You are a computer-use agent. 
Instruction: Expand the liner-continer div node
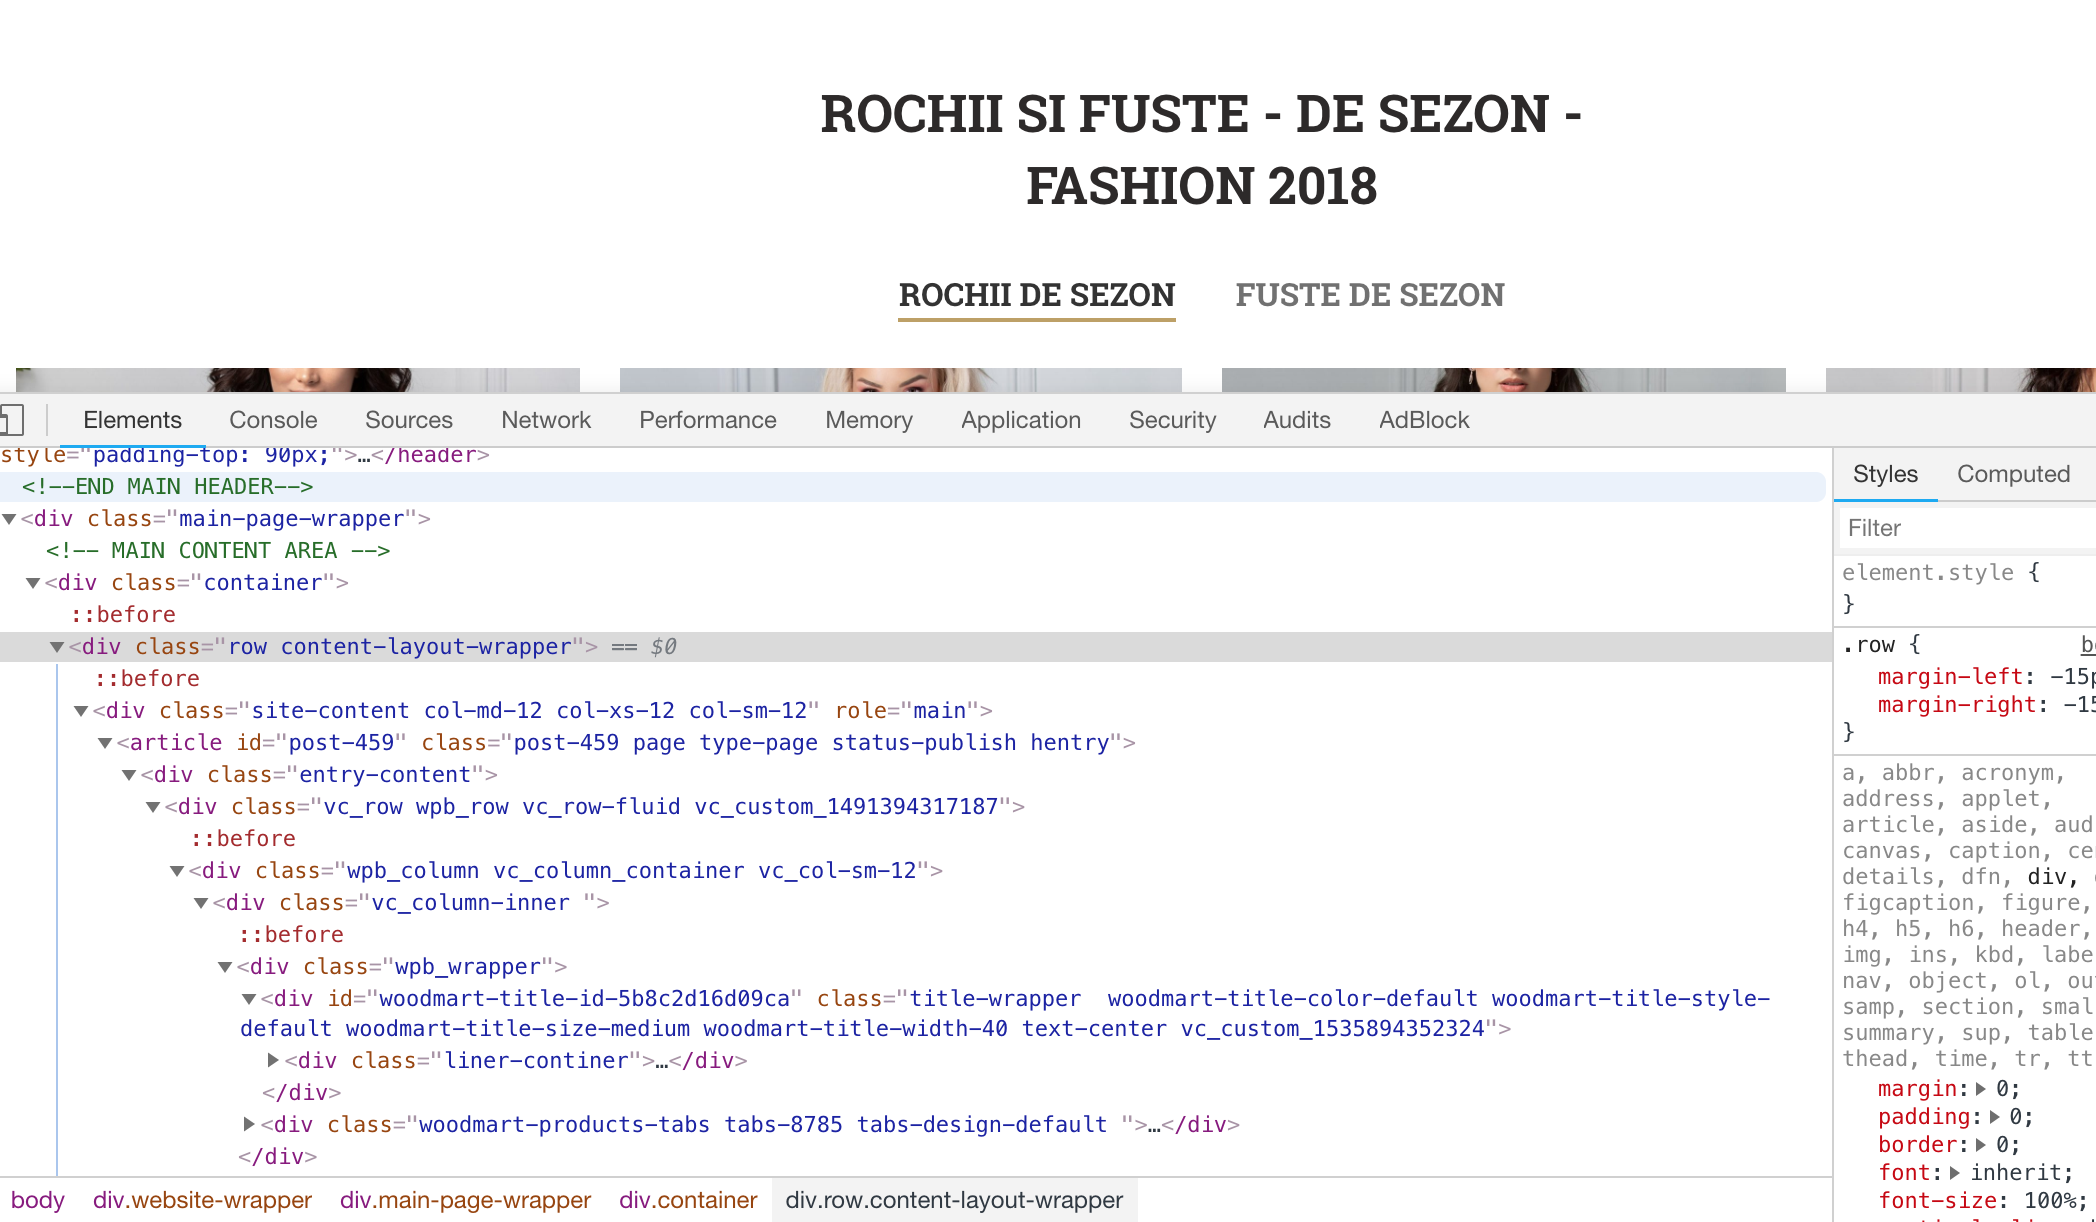273,1060
